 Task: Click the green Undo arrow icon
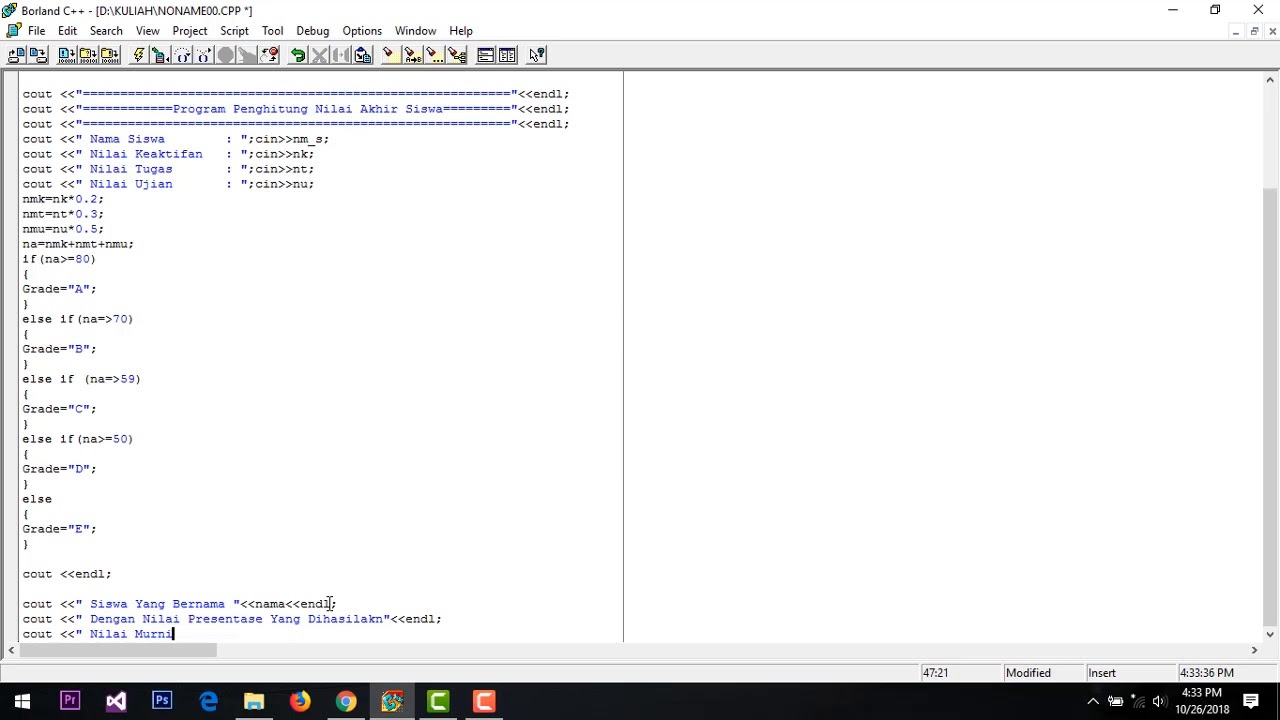coord(298,55)
